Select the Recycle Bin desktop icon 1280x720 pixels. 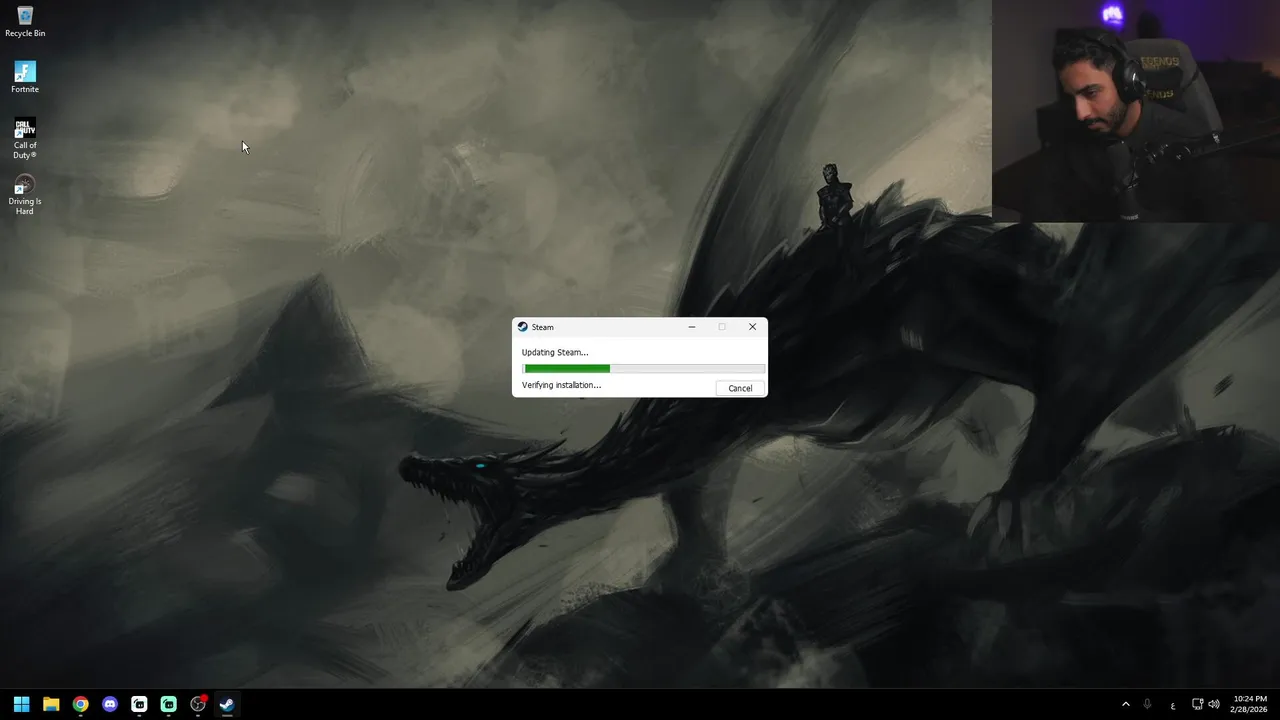[25, 22]
